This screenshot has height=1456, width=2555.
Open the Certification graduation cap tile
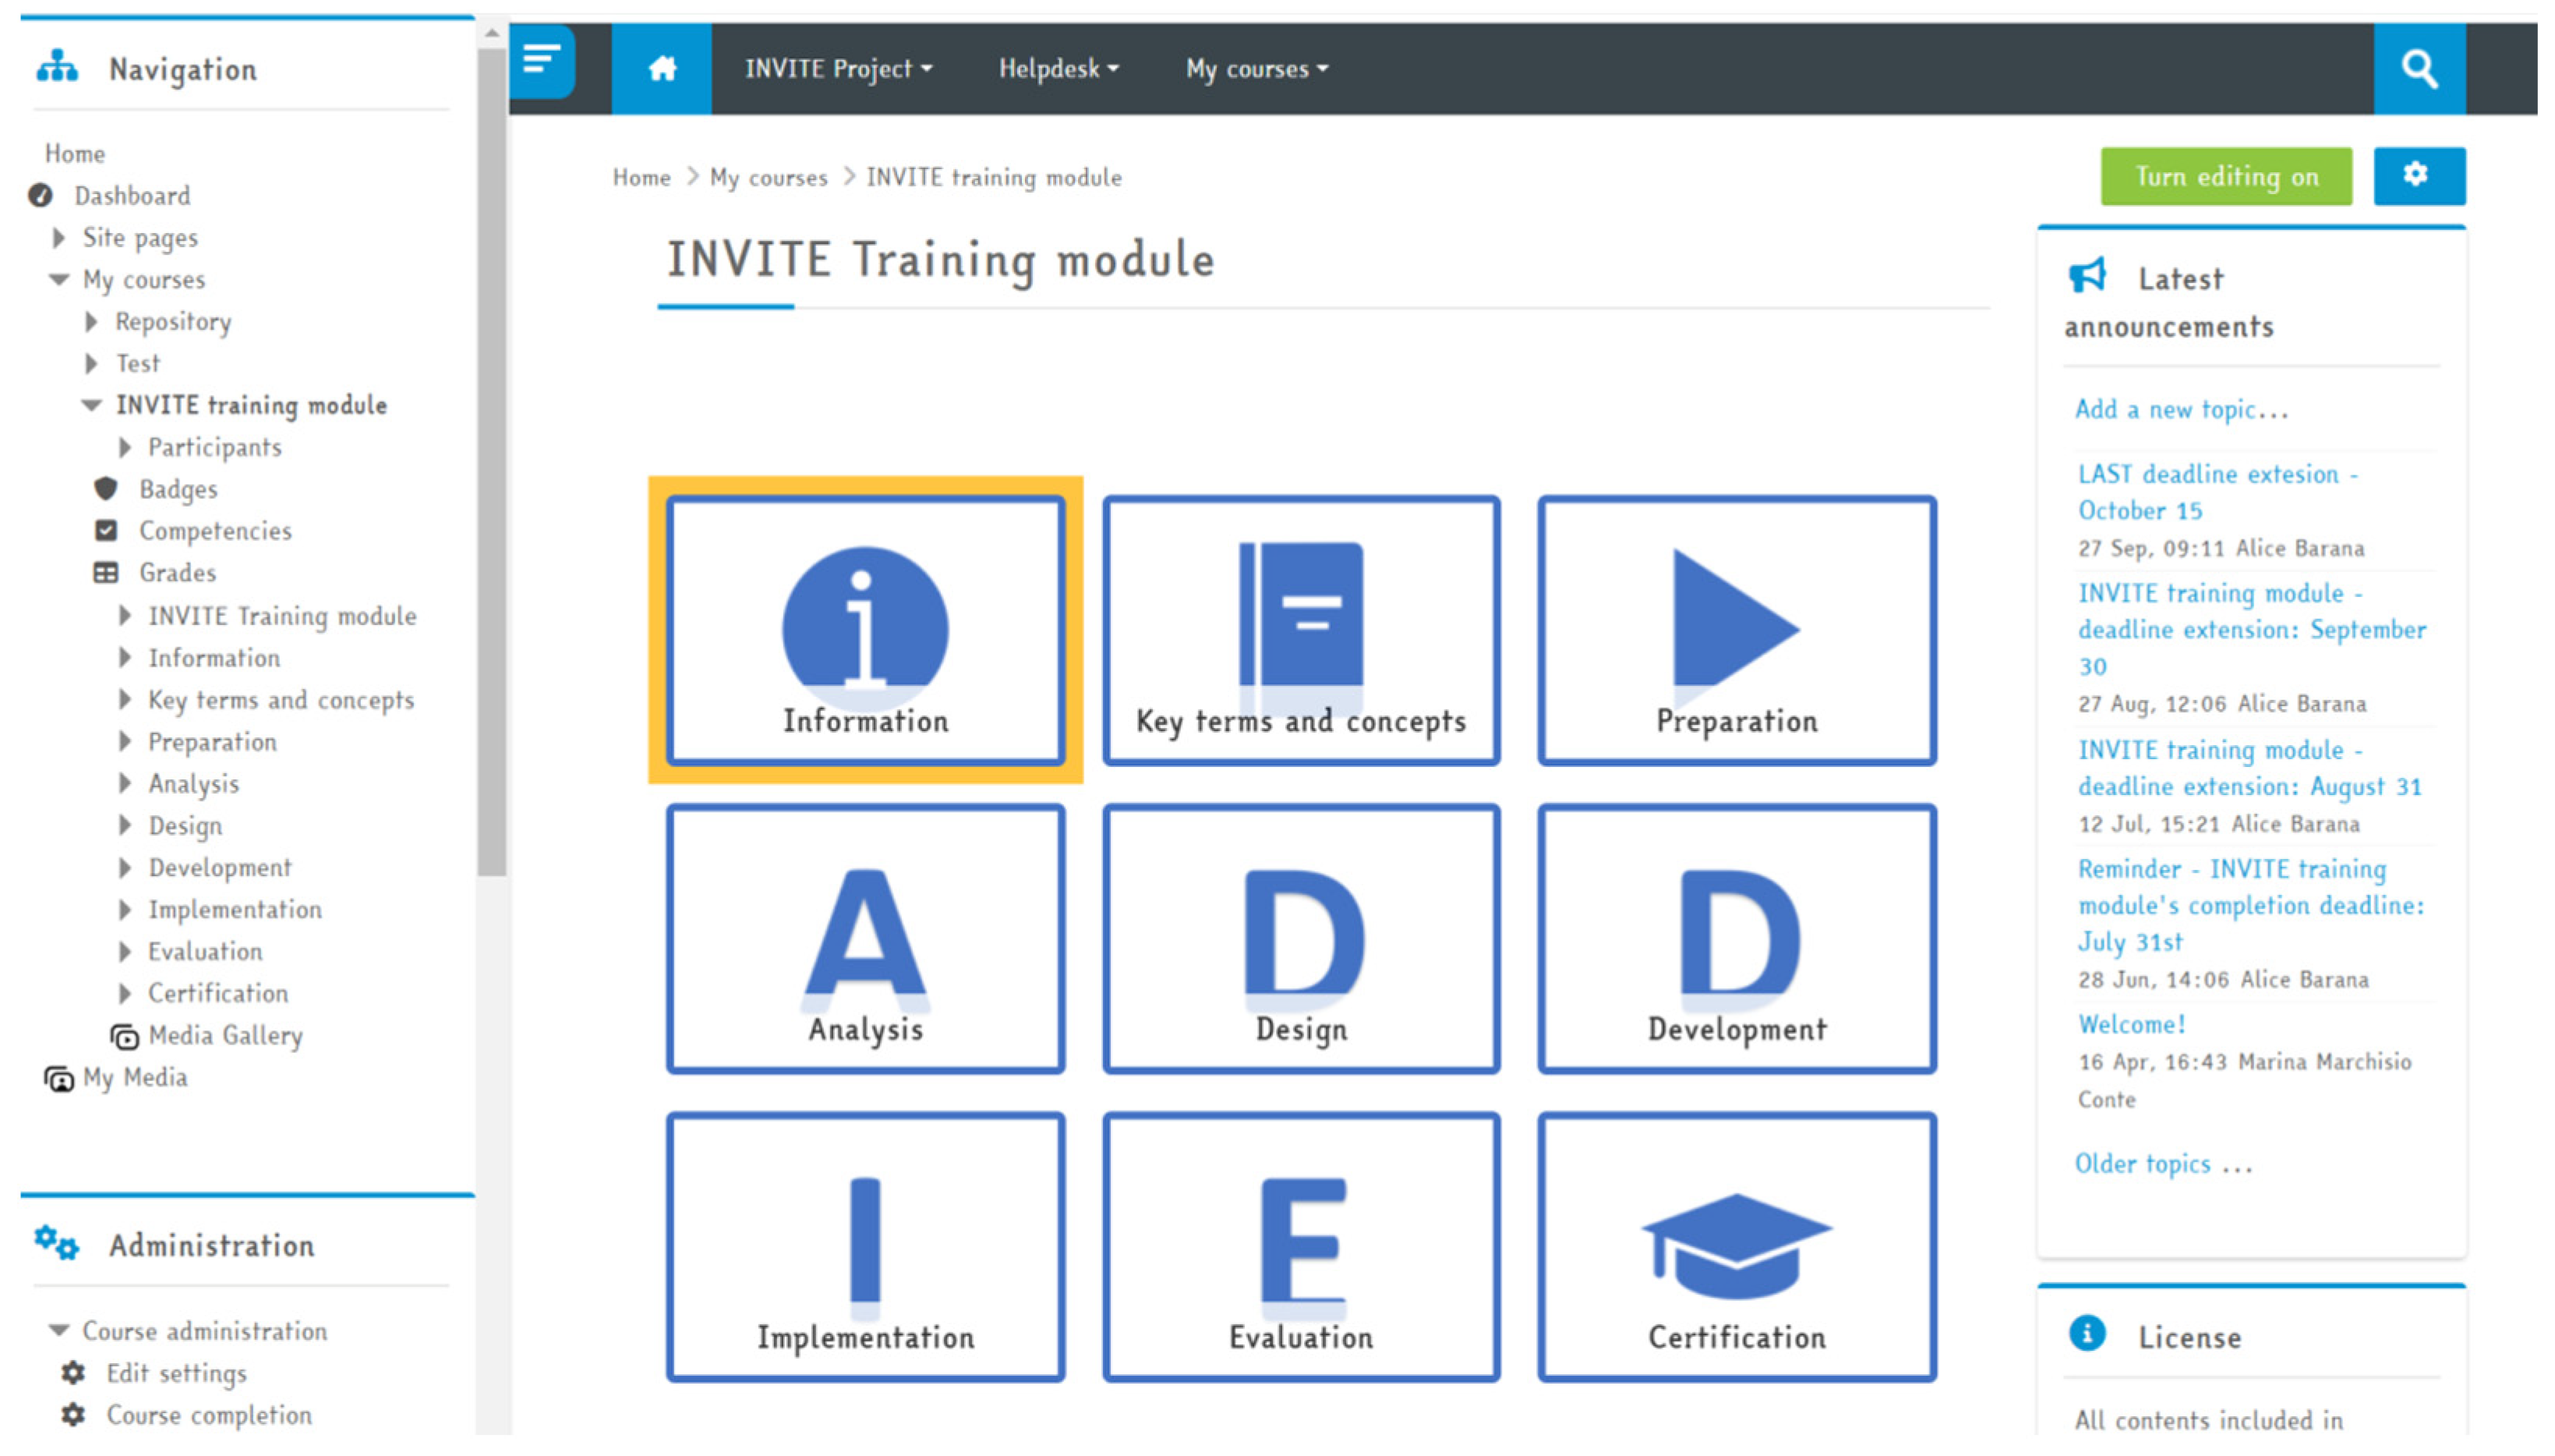pos(1736,1246)
